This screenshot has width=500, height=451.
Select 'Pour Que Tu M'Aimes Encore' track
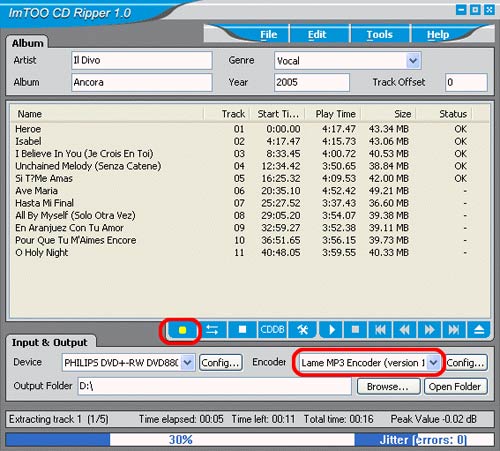[x=76, y=240]
